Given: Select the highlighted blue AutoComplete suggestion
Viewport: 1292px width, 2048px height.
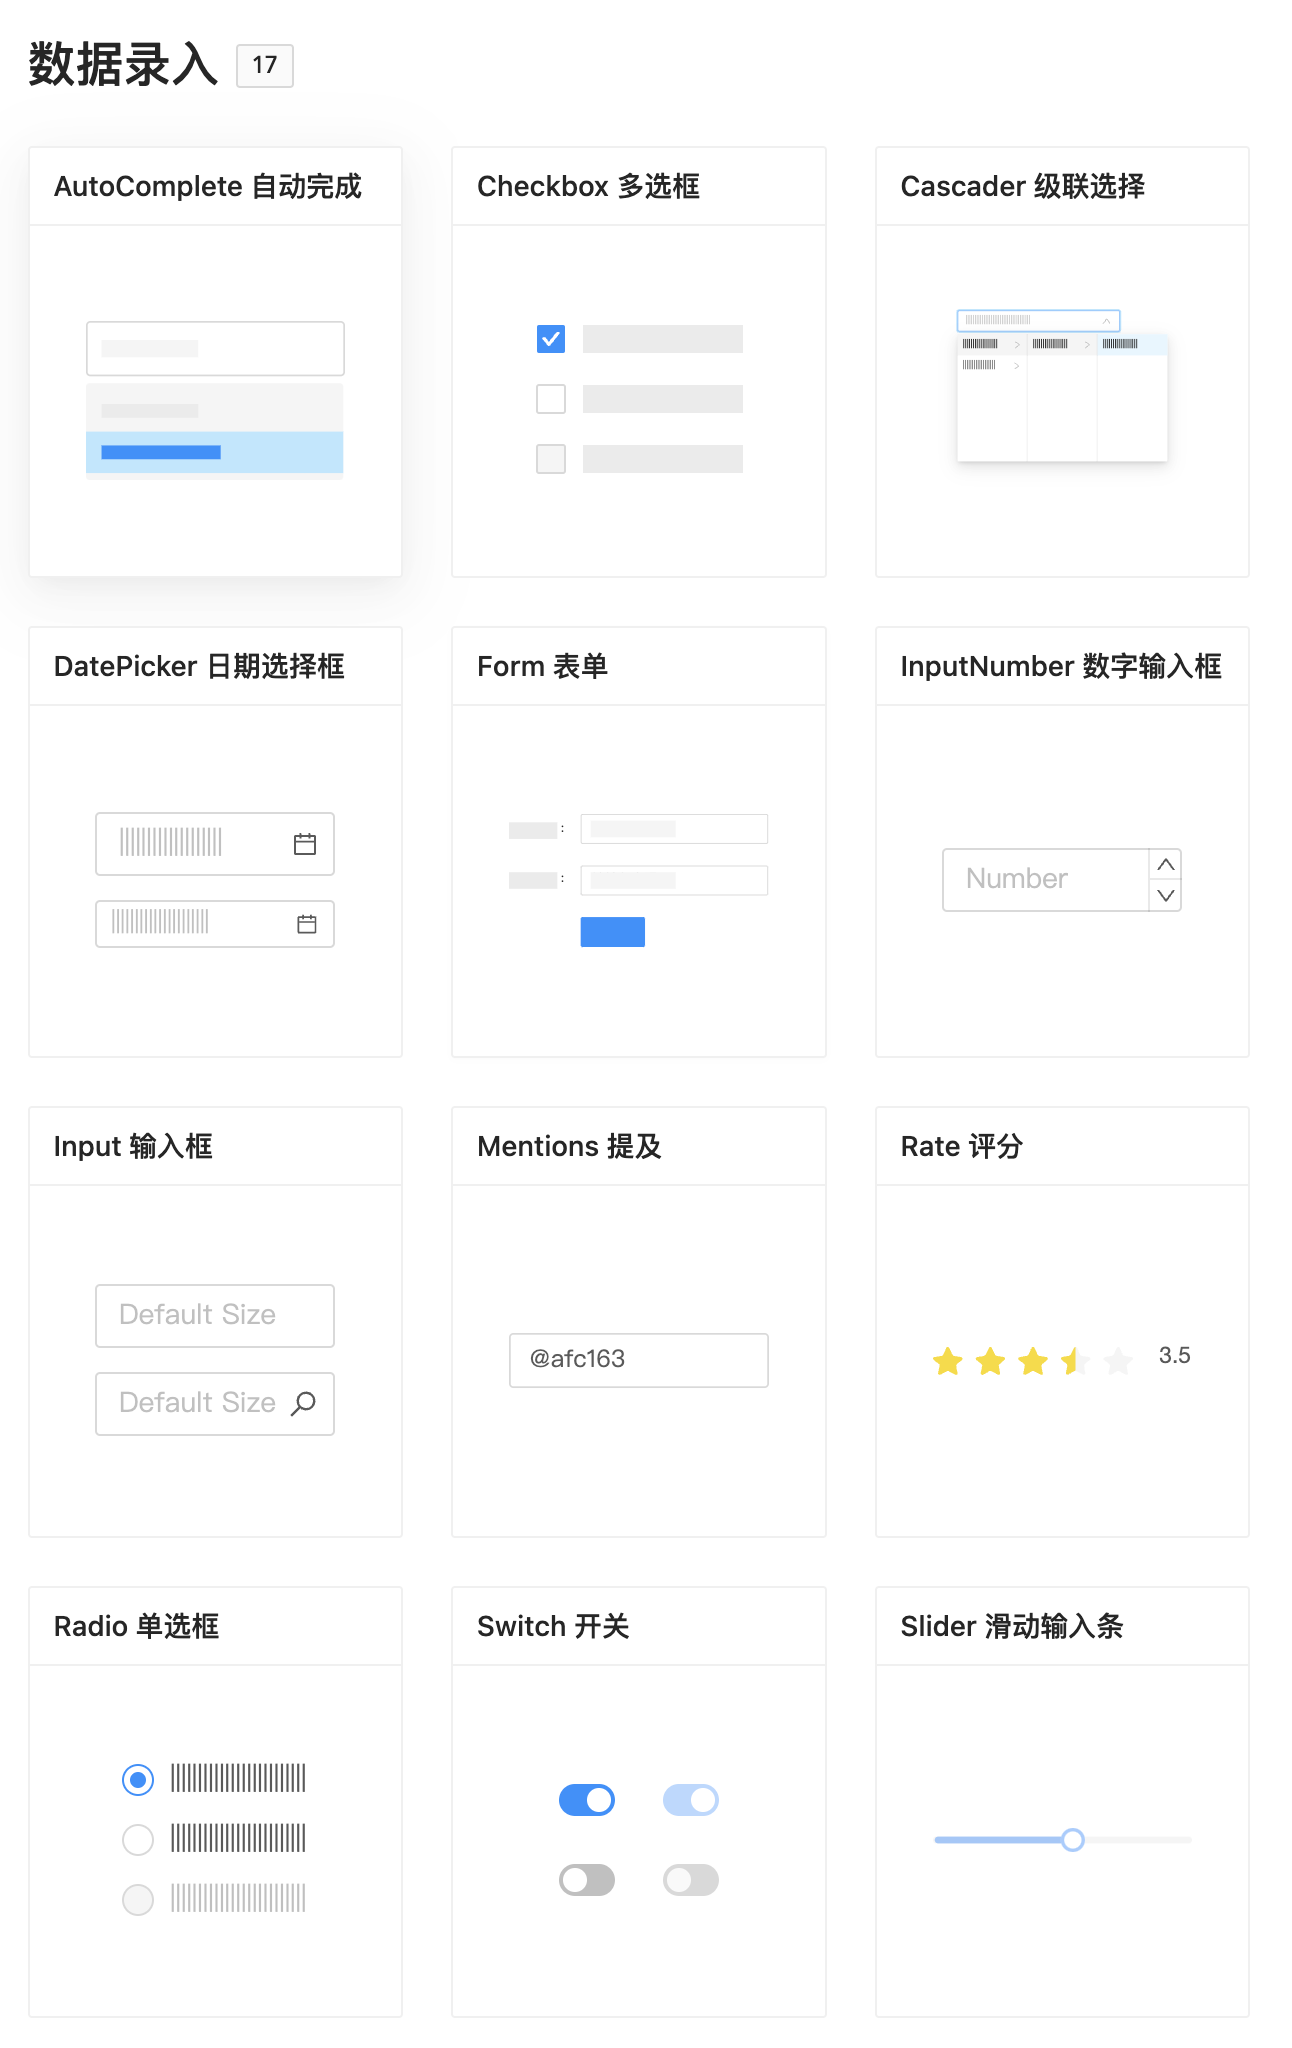Looking at the screenshot, I should pyautogui.click(x=215, y=452).
